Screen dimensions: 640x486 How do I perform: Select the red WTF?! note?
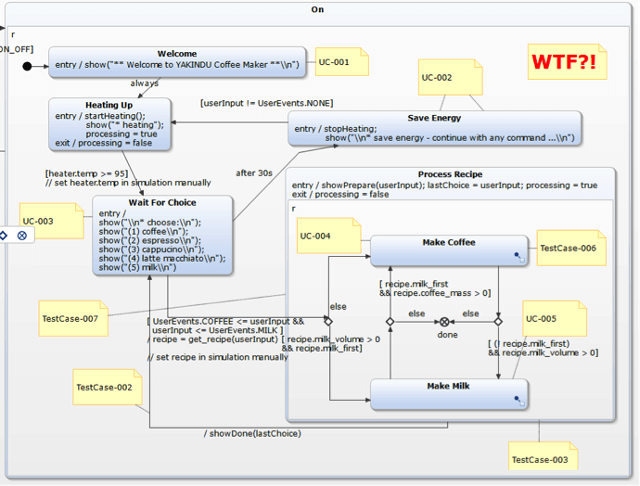[566, 61]
